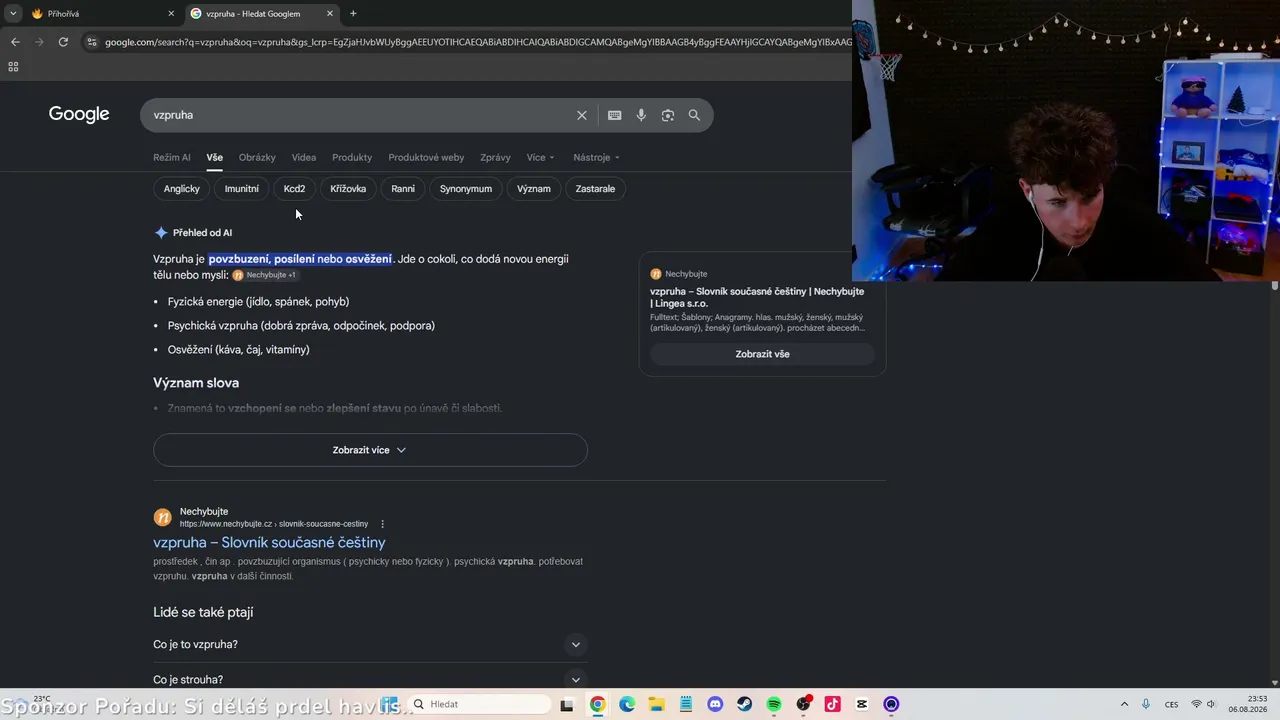Filter results by Imunitní chip
The image size is (1280, 720).
click(x=242, y=188)
